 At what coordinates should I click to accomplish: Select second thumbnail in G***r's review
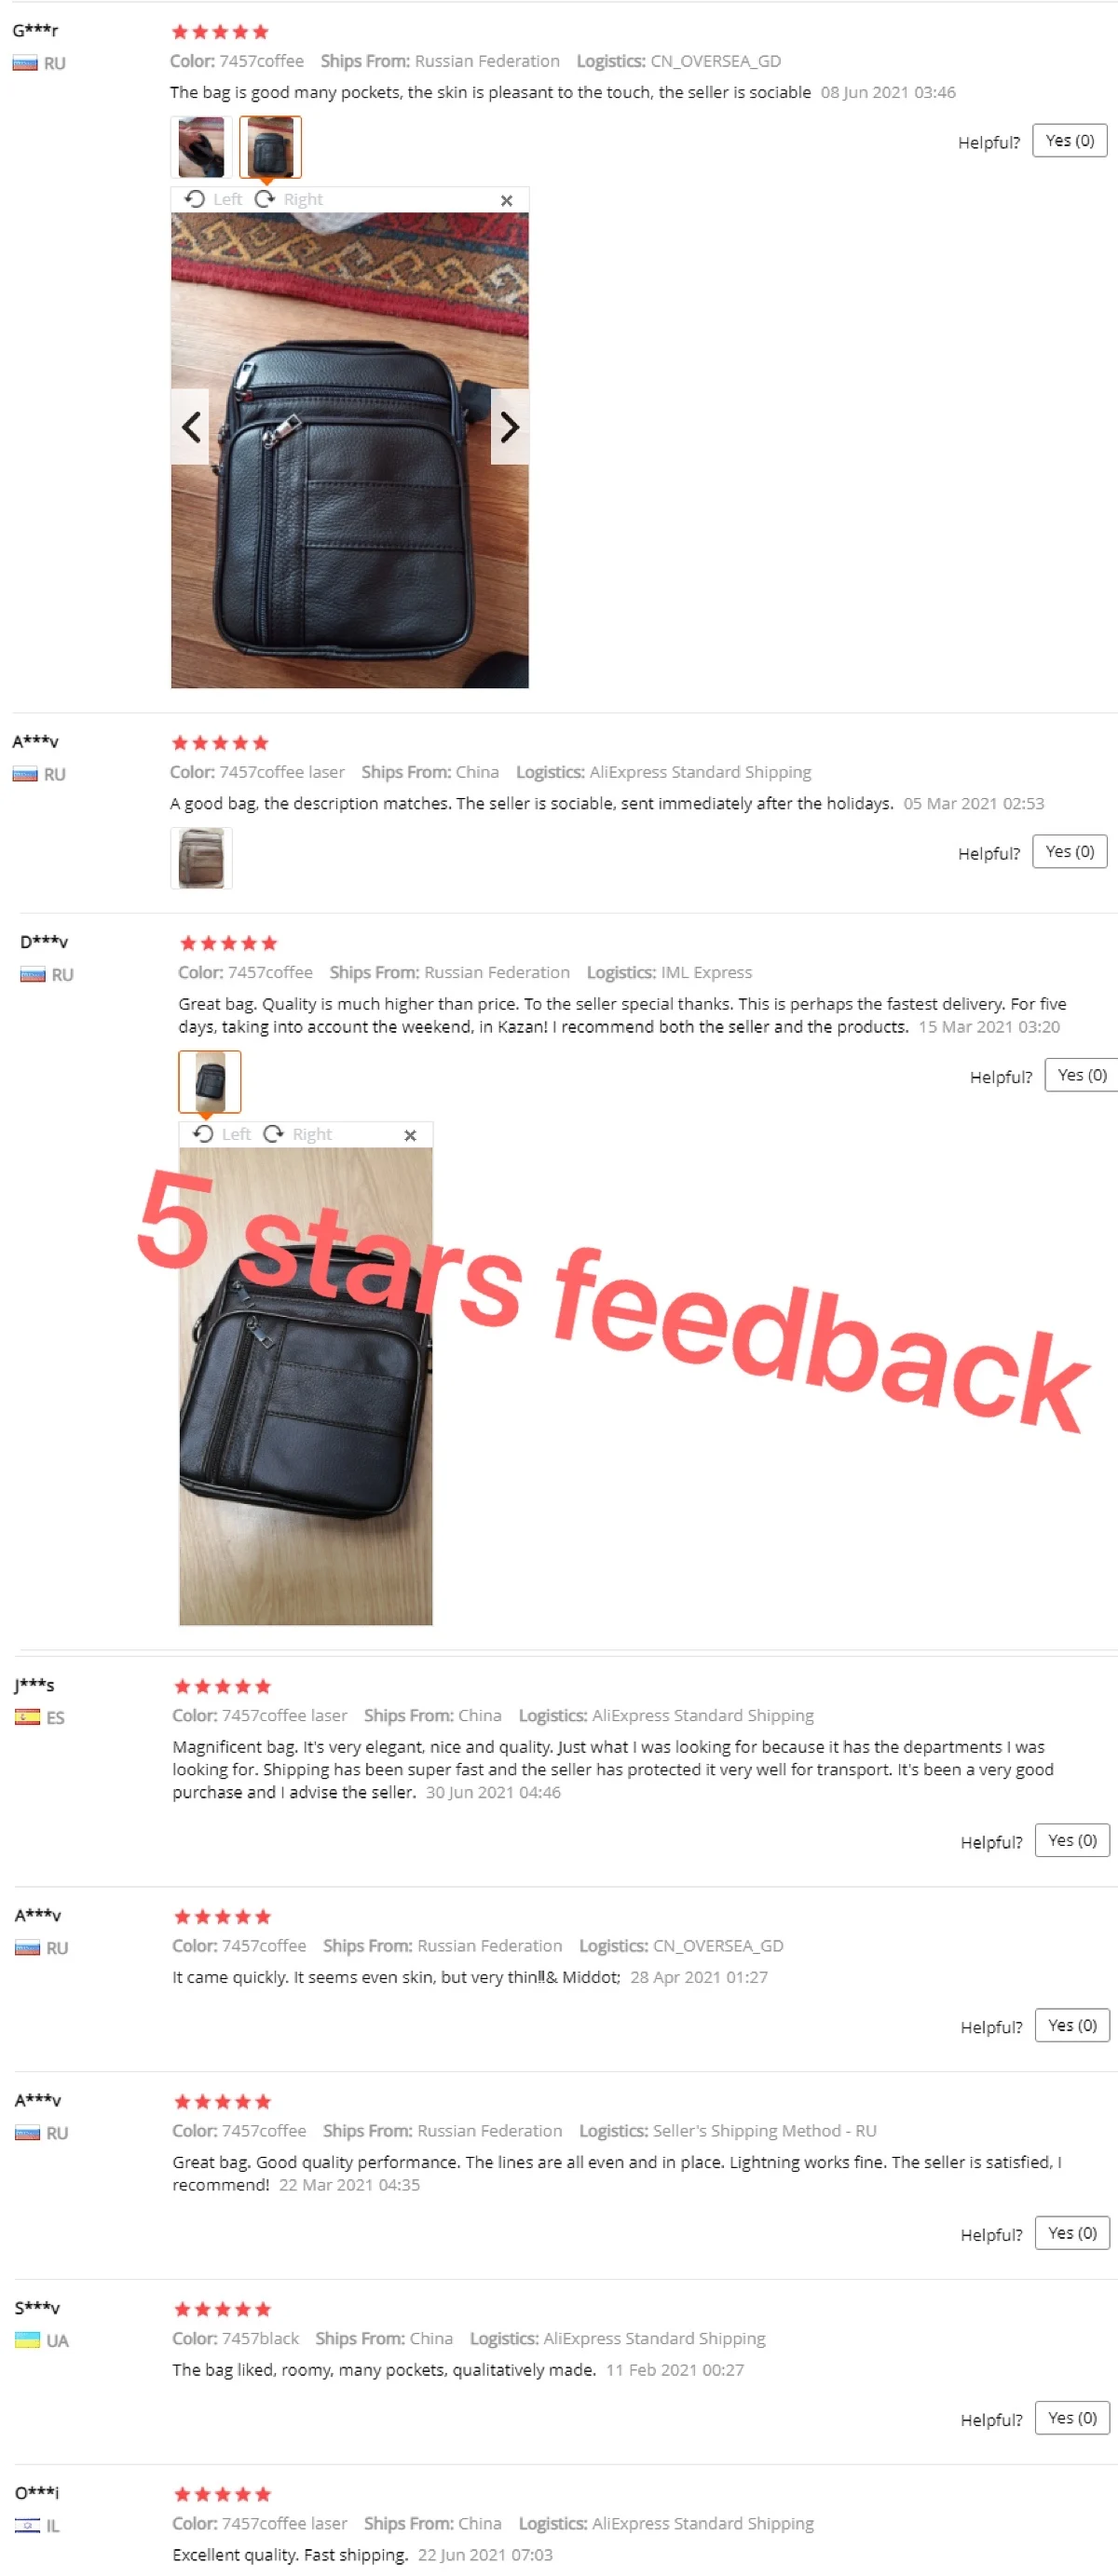(270, 147)
